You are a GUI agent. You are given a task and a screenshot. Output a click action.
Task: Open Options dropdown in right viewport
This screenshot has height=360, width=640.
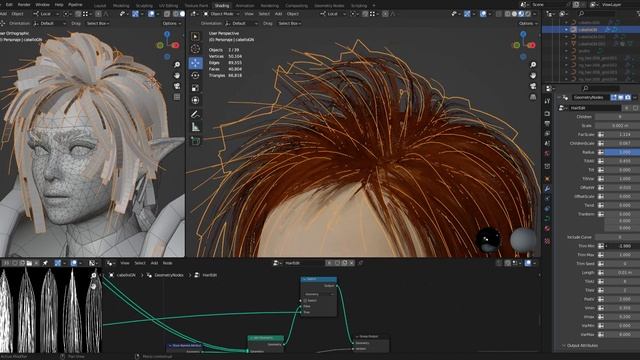pos(528,24)
